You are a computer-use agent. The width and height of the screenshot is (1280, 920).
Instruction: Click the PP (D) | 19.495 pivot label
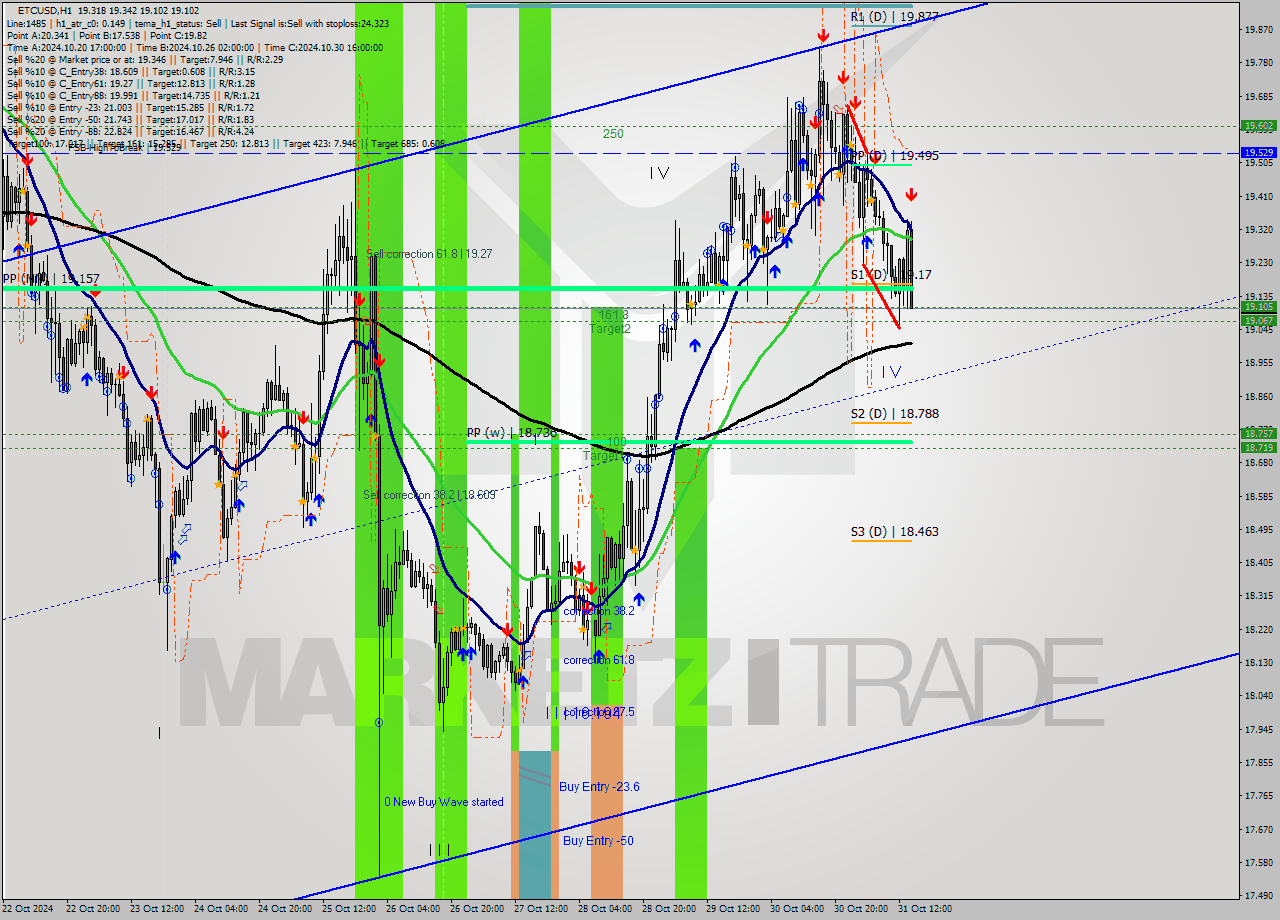(895, 156)
